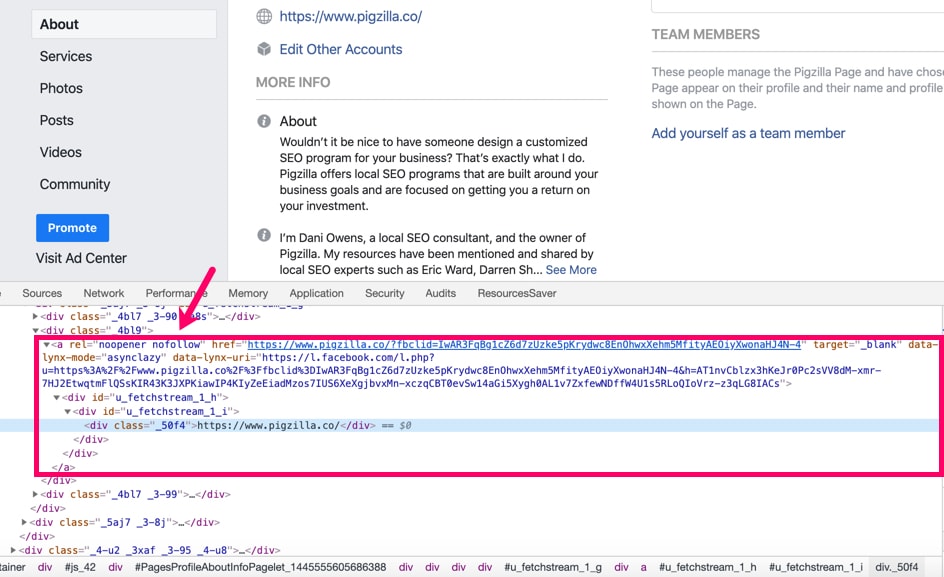This screenshot has width=944, height=577.
Task: Open the https://www.pigzilla.co/ website link
Action: [x=350, y=16]
